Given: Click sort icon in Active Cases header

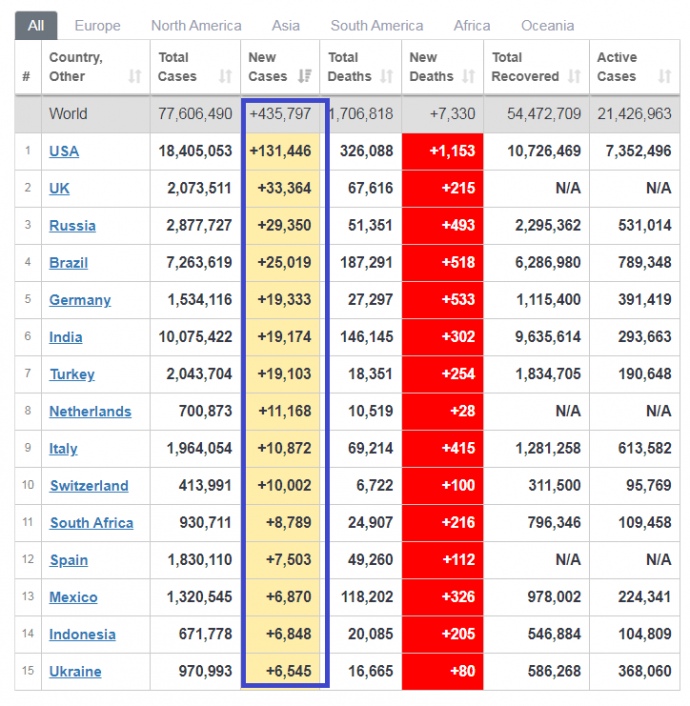Looking at the screenshot, I should pyautogui.click(x=664, y=76).
